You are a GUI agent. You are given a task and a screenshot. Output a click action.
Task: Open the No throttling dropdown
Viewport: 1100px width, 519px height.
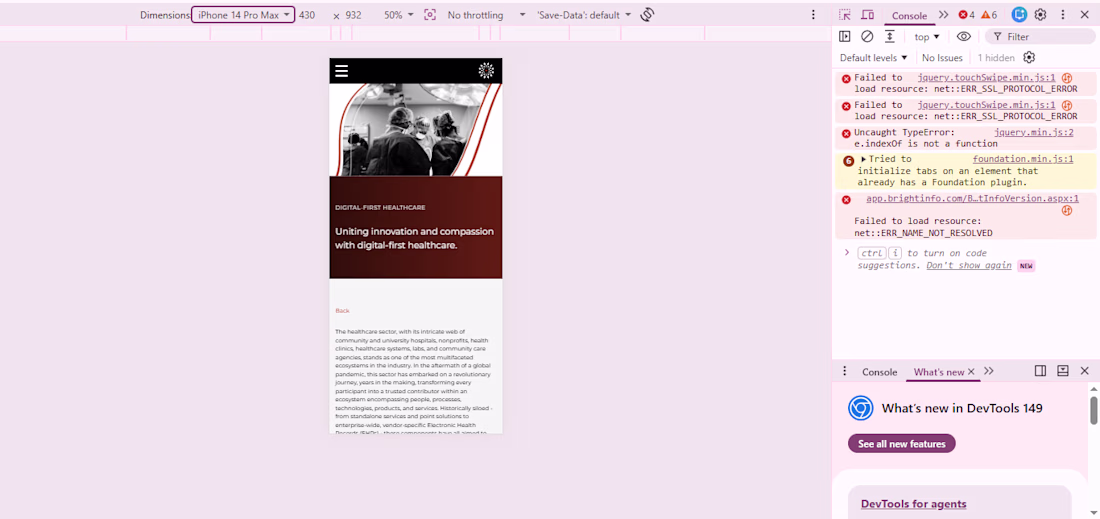[486, 15]
